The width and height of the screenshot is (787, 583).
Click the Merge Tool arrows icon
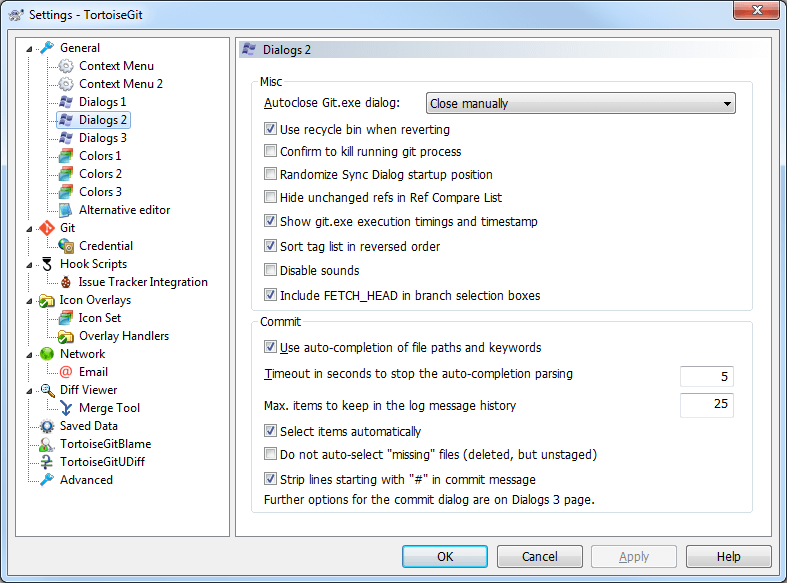click(66, 408)
